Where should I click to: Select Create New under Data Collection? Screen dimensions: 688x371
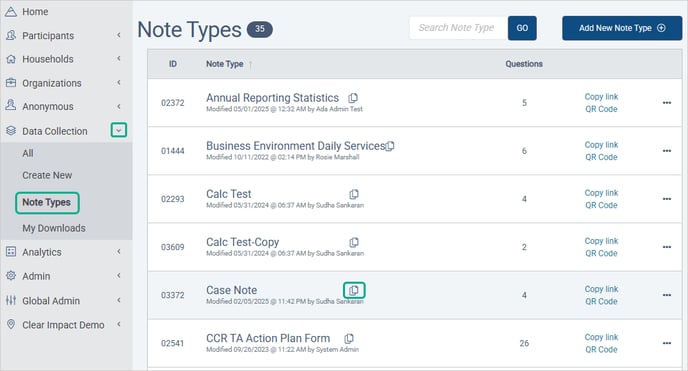47,175
